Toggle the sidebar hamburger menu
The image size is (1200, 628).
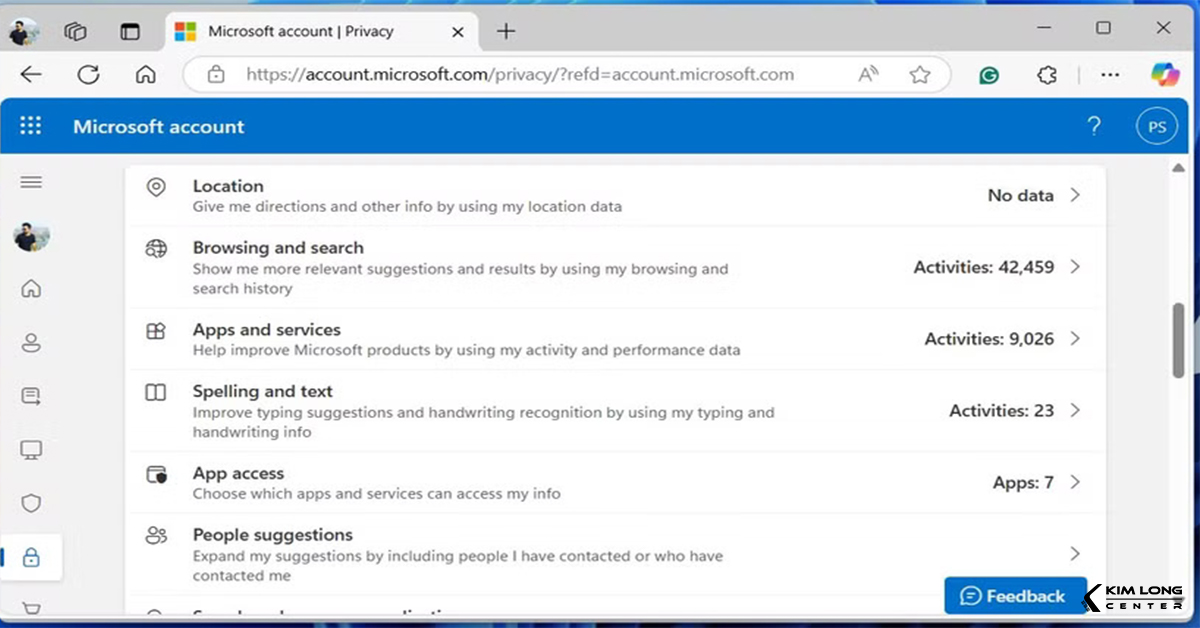pos(31,182)
